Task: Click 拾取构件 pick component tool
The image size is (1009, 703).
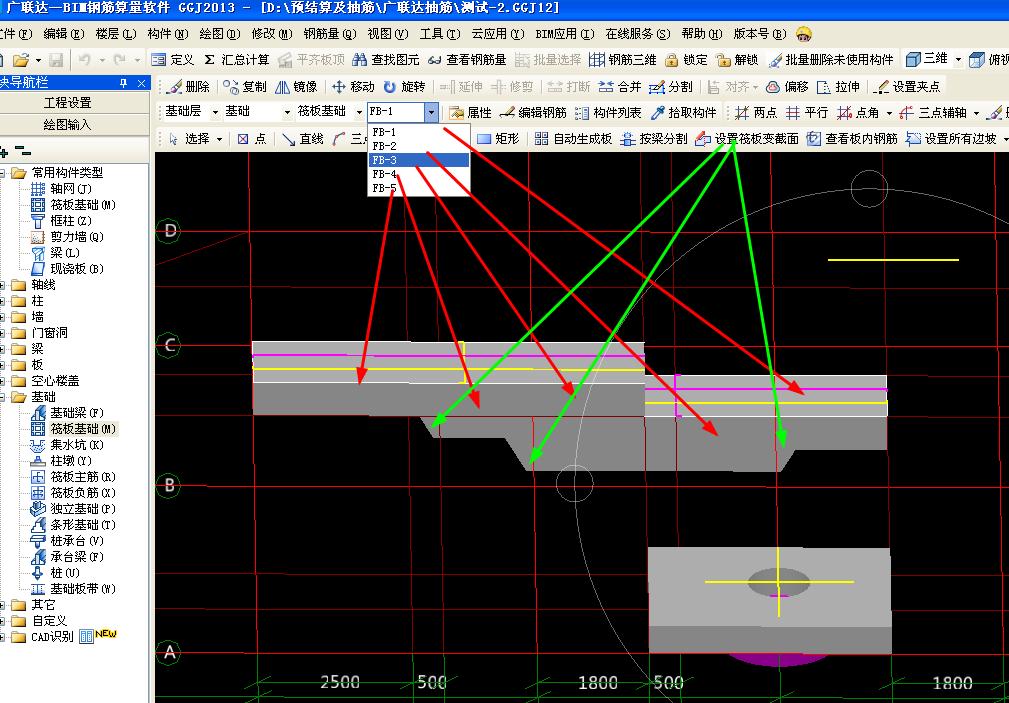Action: pyautogui.click(x=683, y=113)
